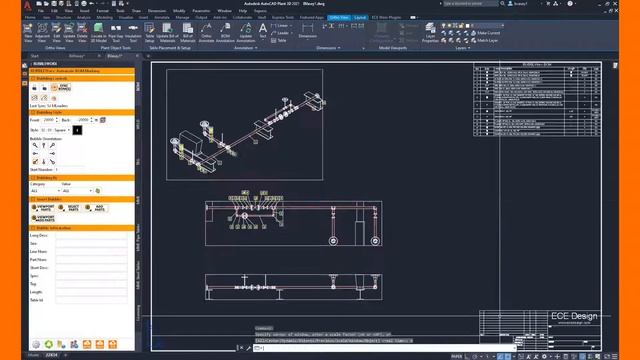
Task: Select the Pipe Gap Tool
Action: point(116,33)
